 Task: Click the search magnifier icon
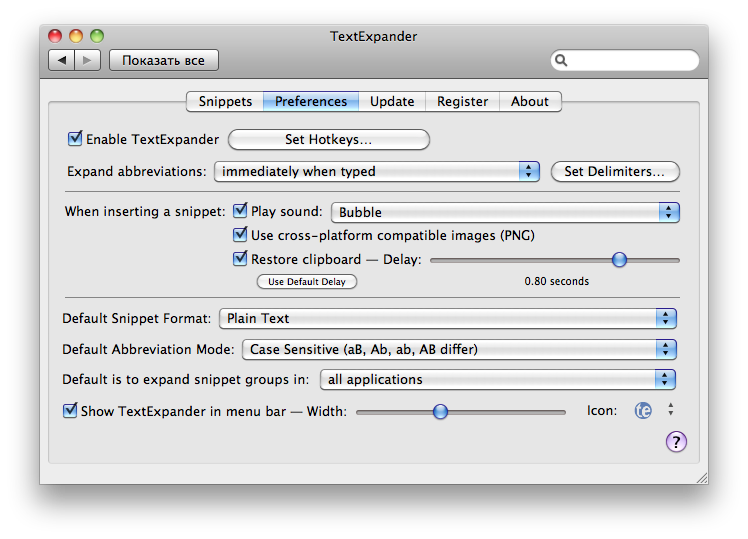click(561, 60)
